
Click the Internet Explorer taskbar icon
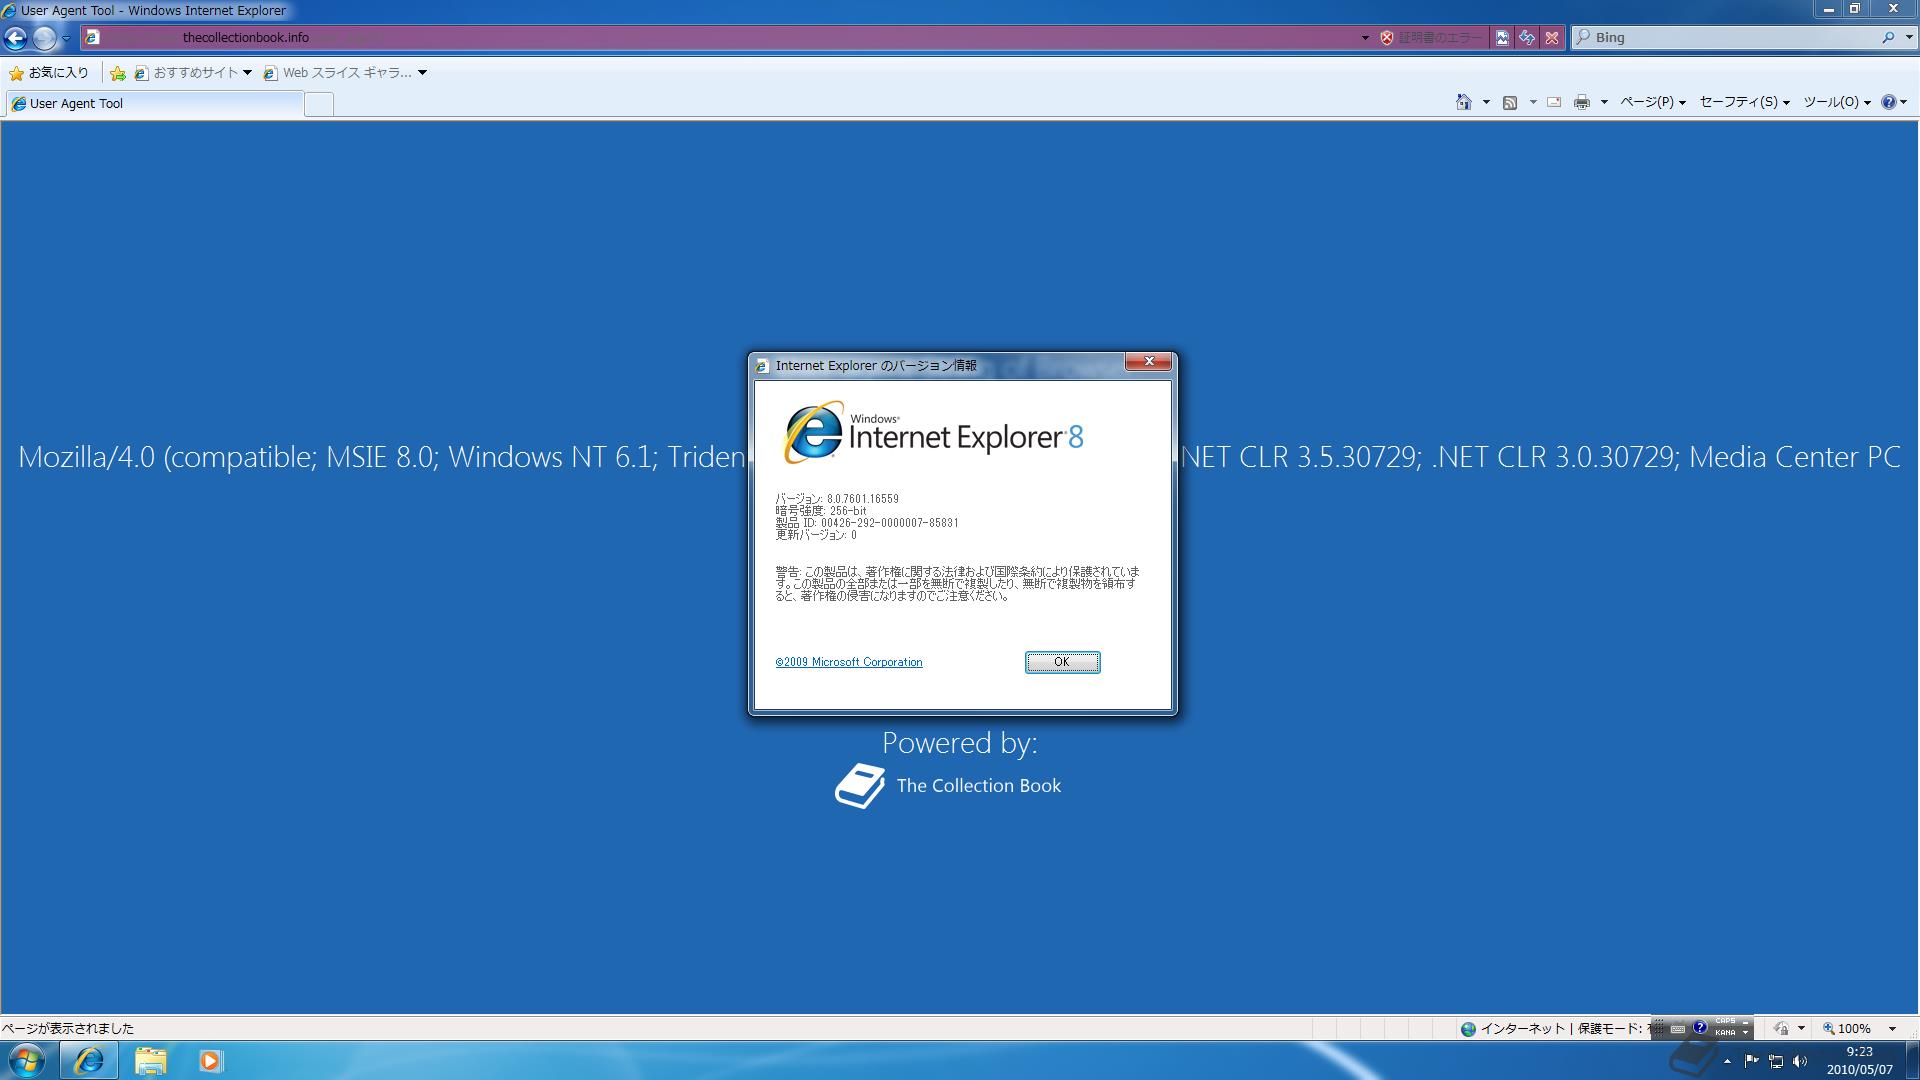click(89, 1060)
